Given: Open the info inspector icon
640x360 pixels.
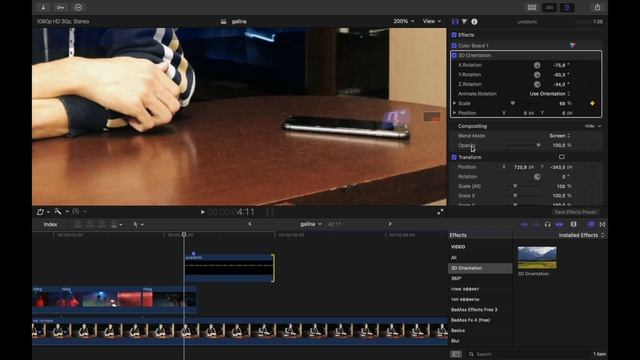Looking at the screenshot, I should [x=474, y=21].
